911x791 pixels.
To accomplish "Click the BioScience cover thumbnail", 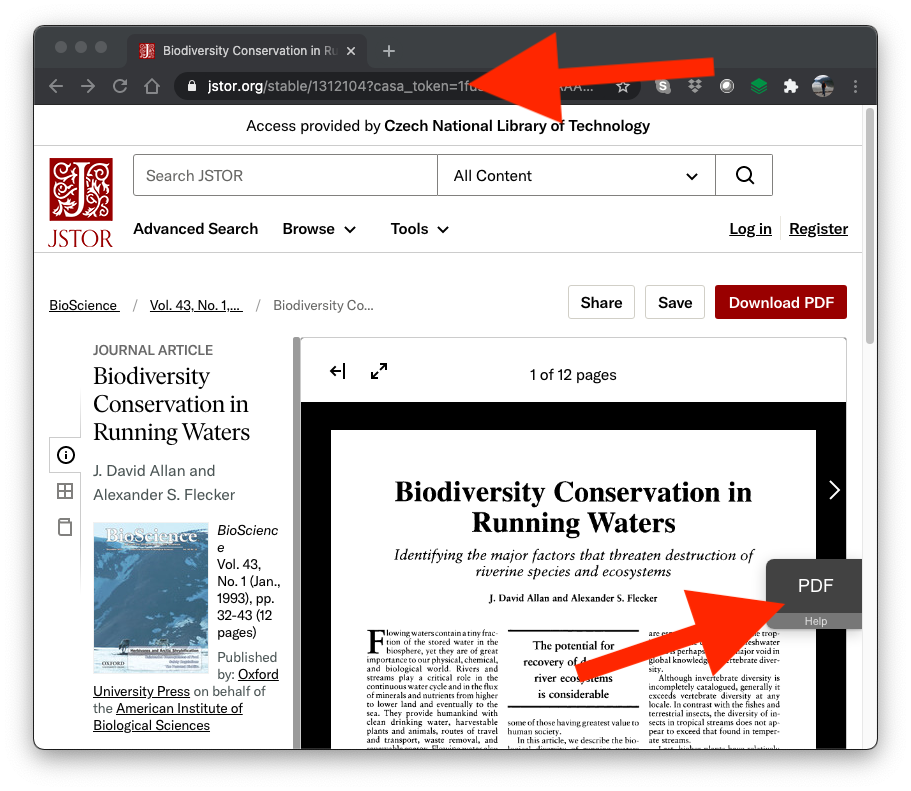I will tap(150, 597).
